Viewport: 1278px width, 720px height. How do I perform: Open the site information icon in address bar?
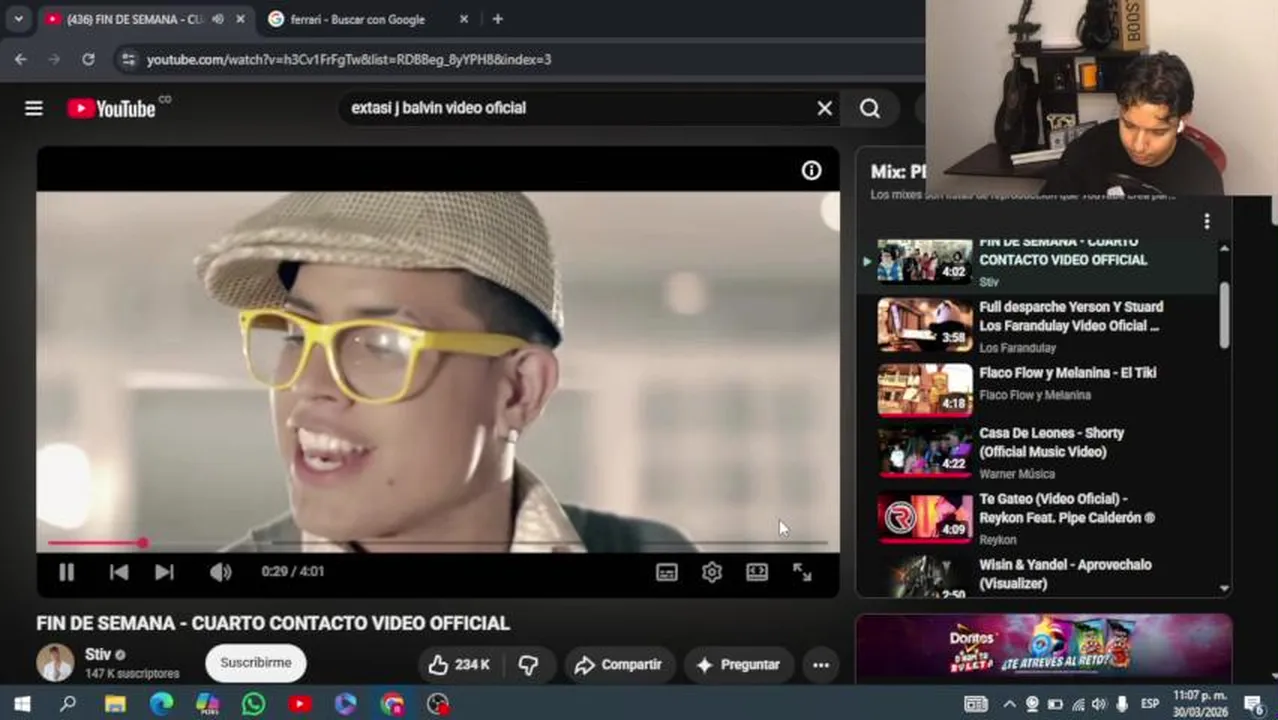[x=128, y=60]
